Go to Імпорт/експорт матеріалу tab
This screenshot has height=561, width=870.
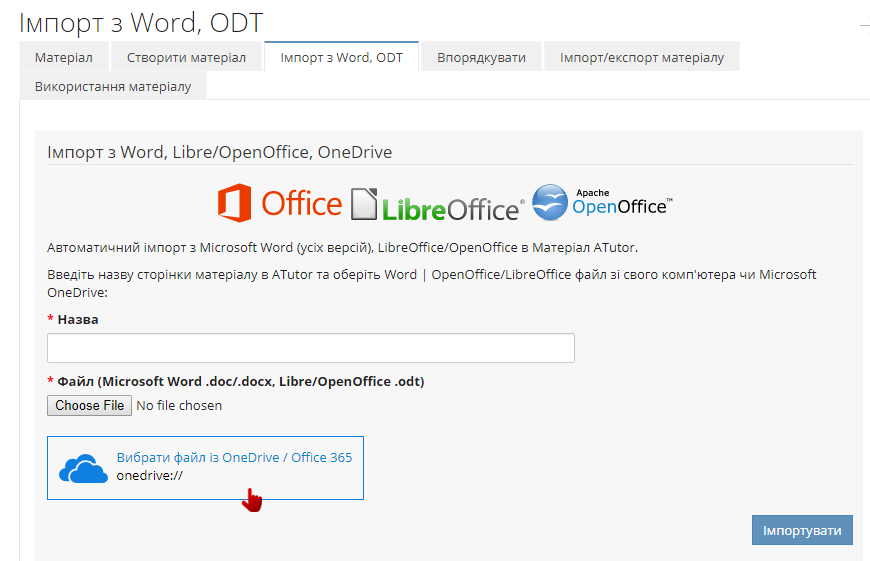click(x=642, y=57)
